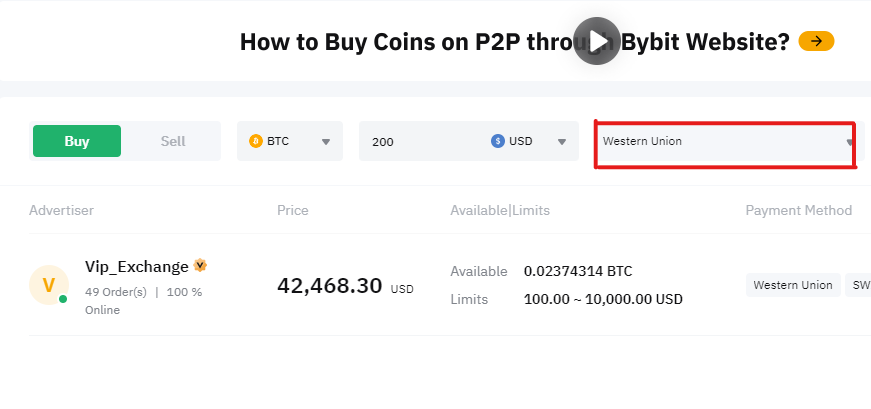Open the Vip_Exchange advertiser profile
The height and width of the screenshot is (409, 871).
(137, 267)
